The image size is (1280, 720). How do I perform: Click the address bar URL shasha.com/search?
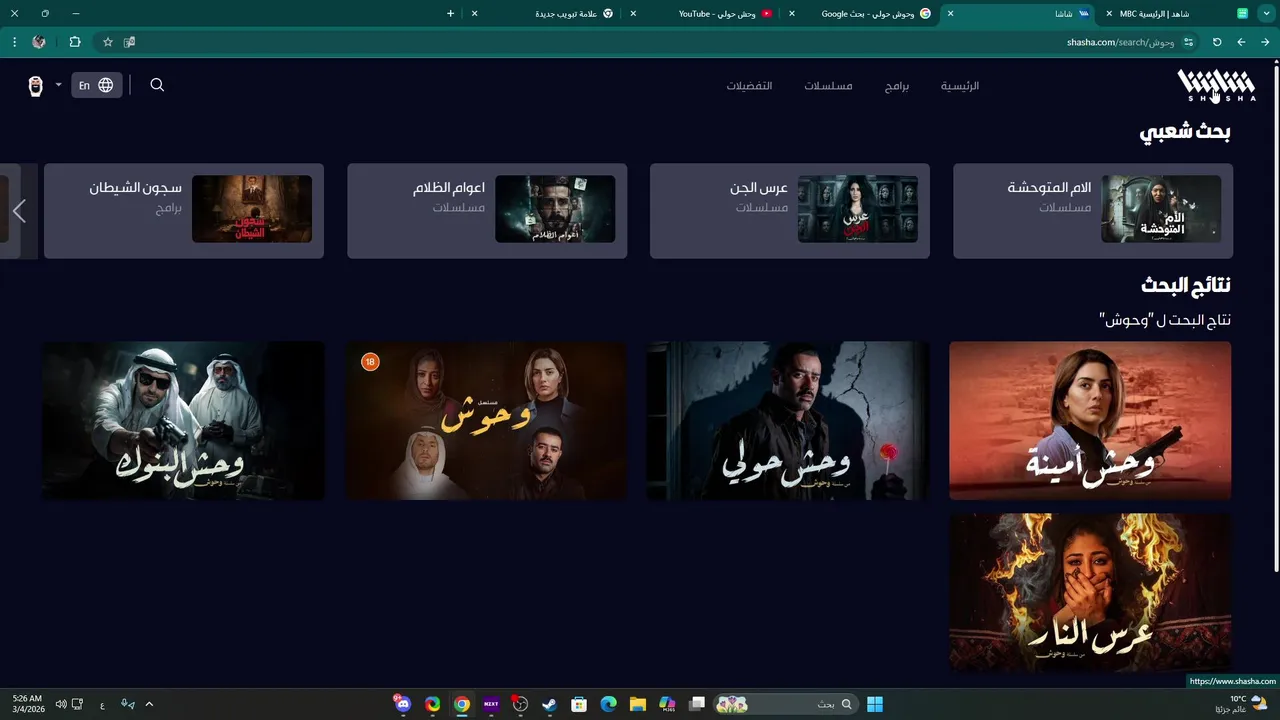(x=1120, y=42)
